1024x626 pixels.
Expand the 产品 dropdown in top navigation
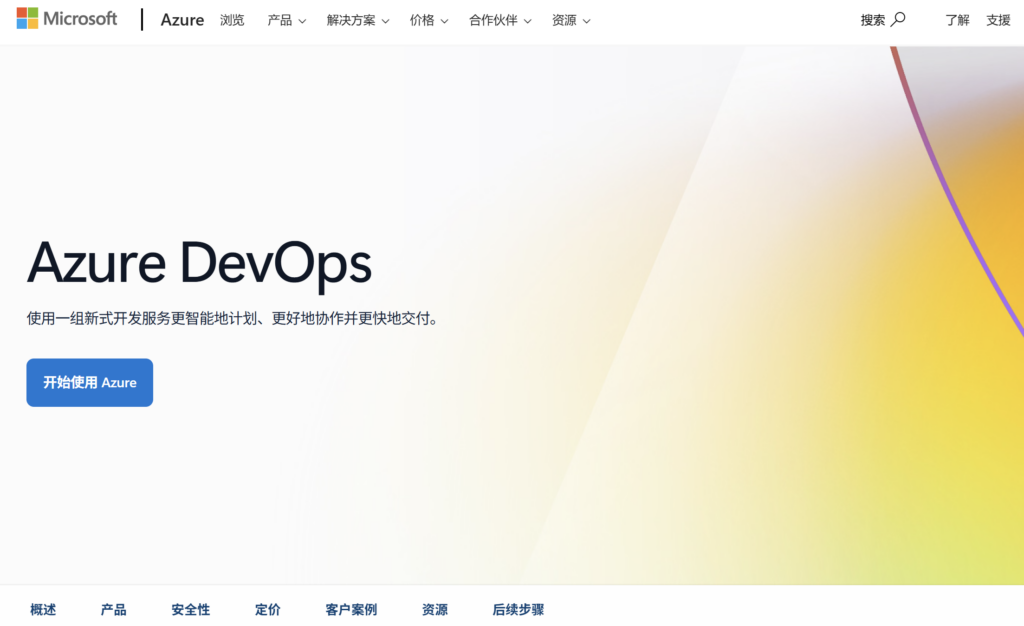pyautogui.click(x=286, y=20)
